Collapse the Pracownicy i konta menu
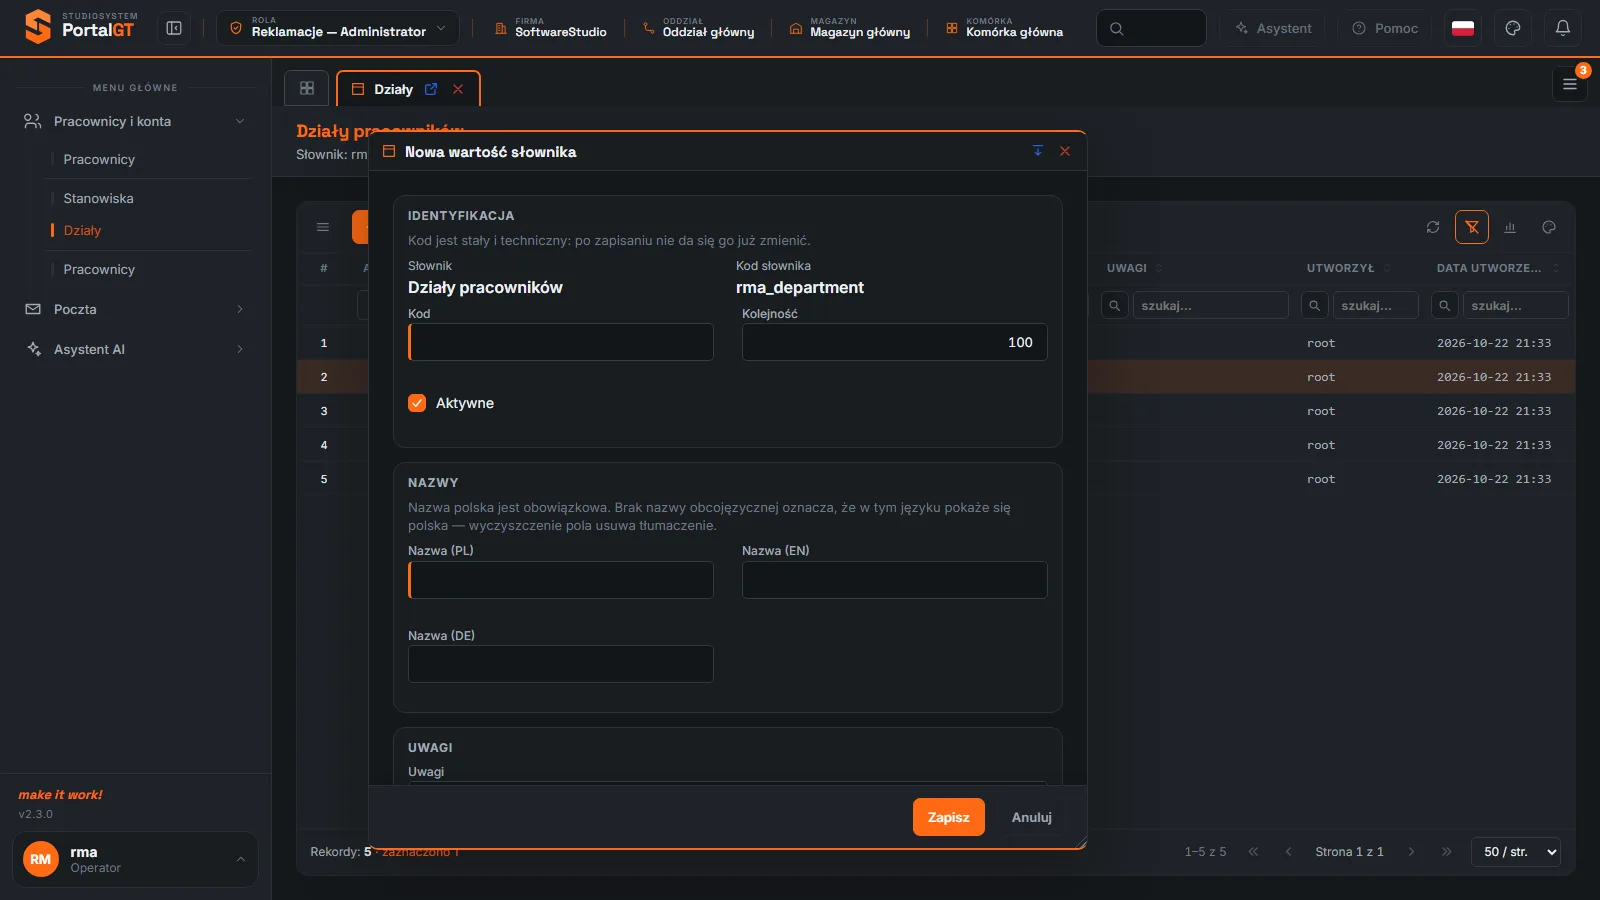The image size is (1600, 900). [x=135, y=121]
